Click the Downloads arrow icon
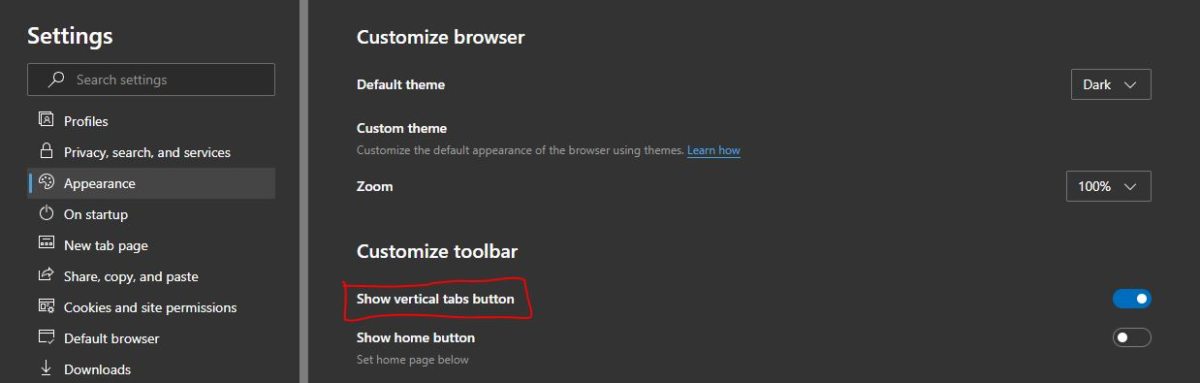This screenshot has height=383, width=1200. [x=46, y=368]
